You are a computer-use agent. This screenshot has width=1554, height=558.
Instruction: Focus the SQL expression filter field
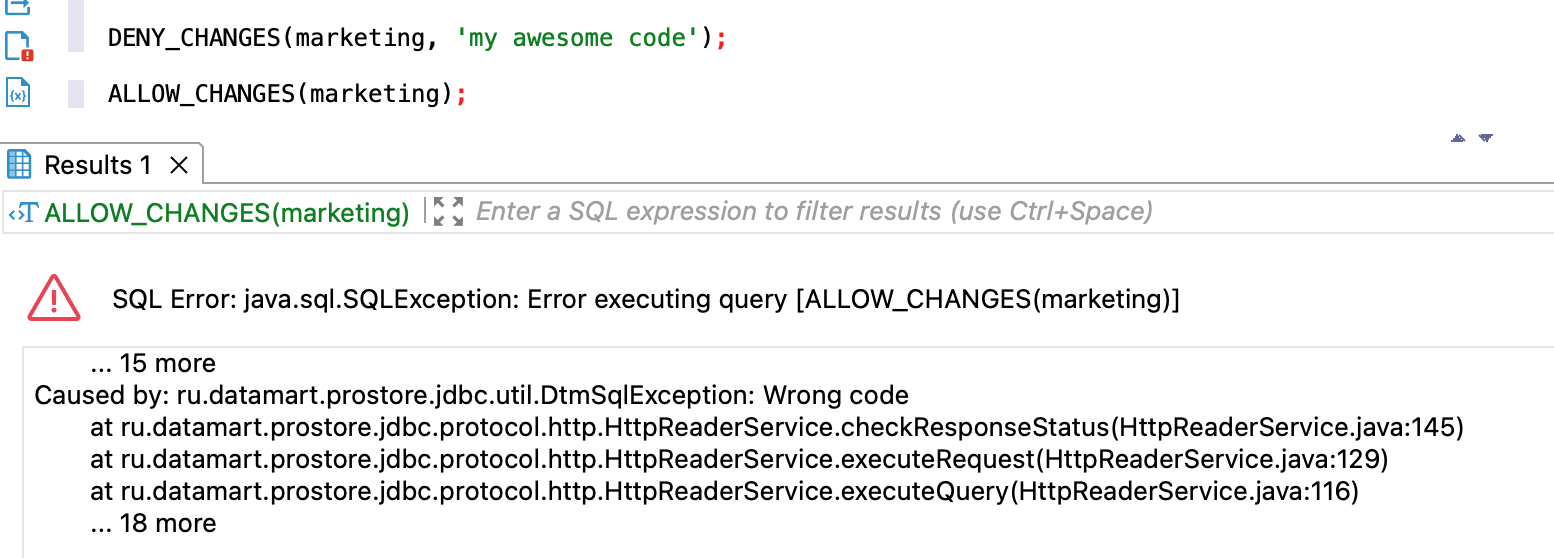point(813,212)
